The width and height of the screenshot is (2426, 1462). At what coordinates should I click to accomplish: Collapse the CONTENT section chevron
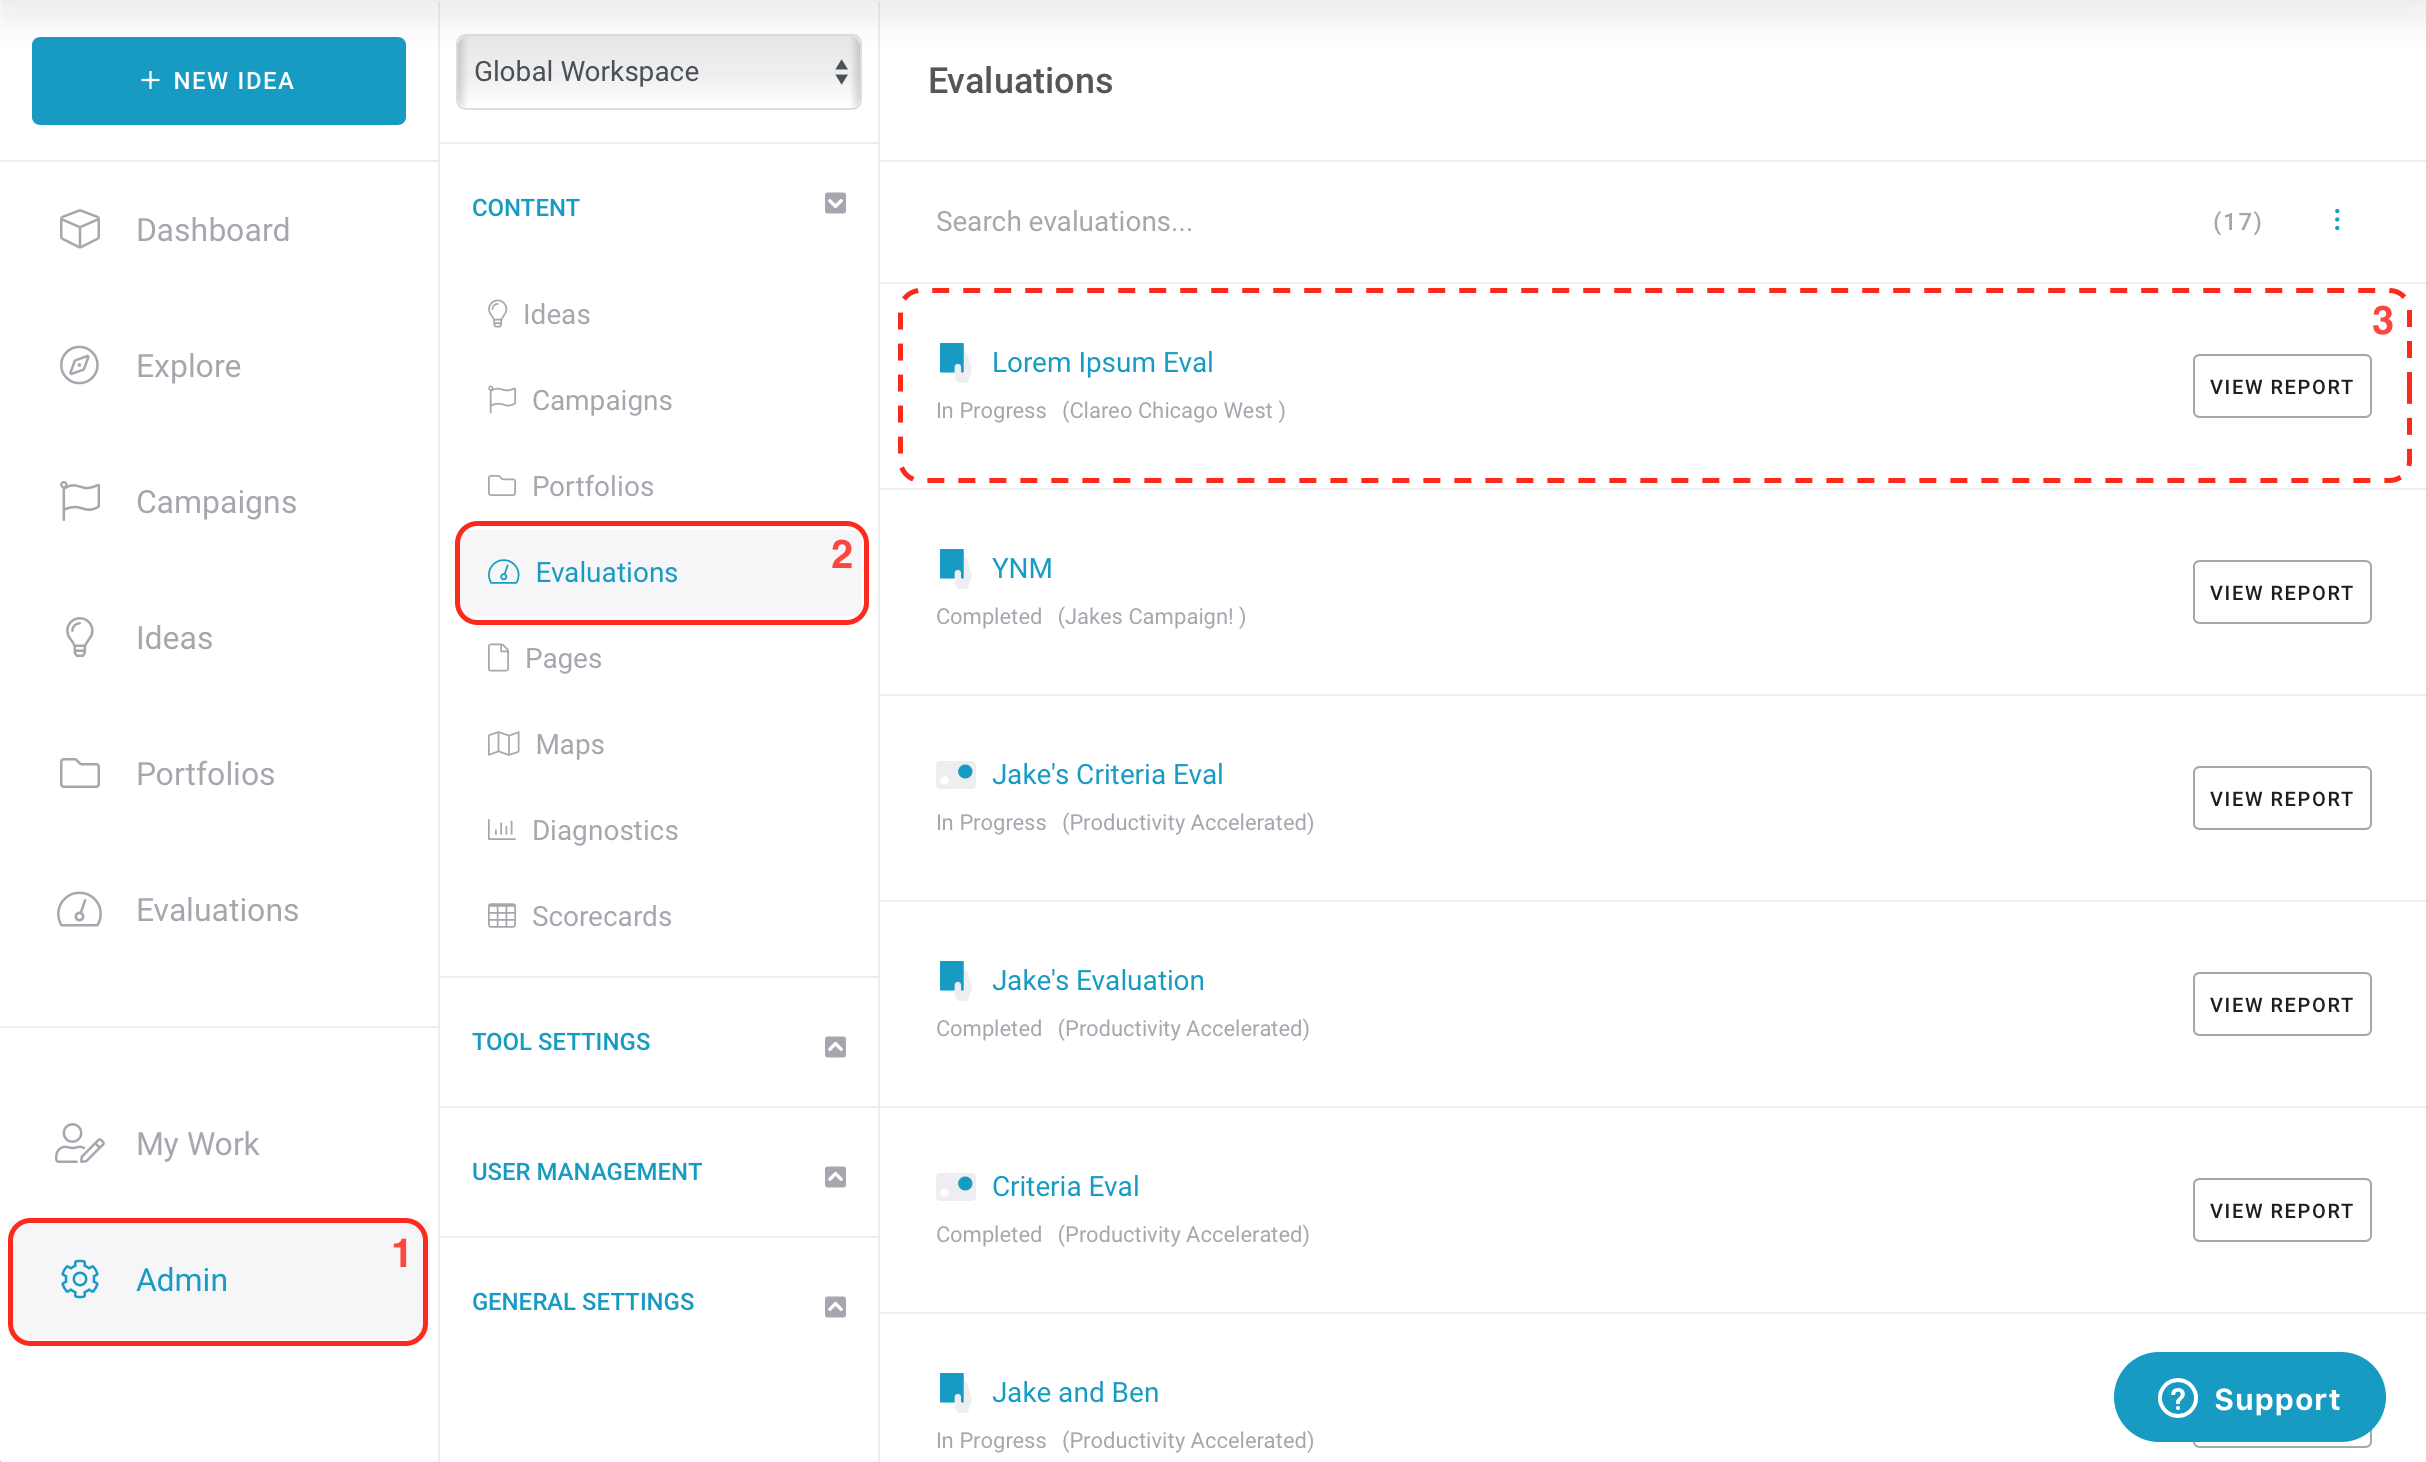835,204
